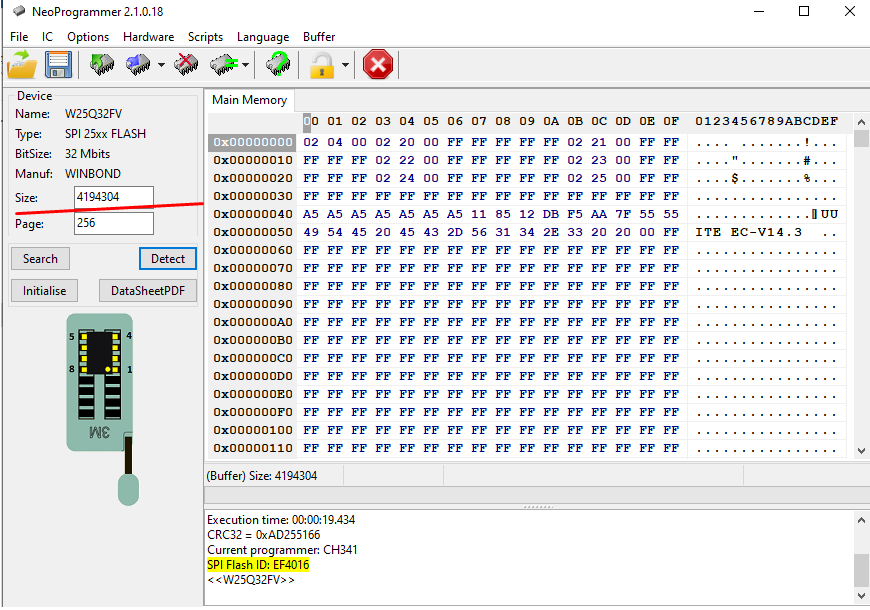Click the hex view scrollbar down arrow

tap(861, 451)
